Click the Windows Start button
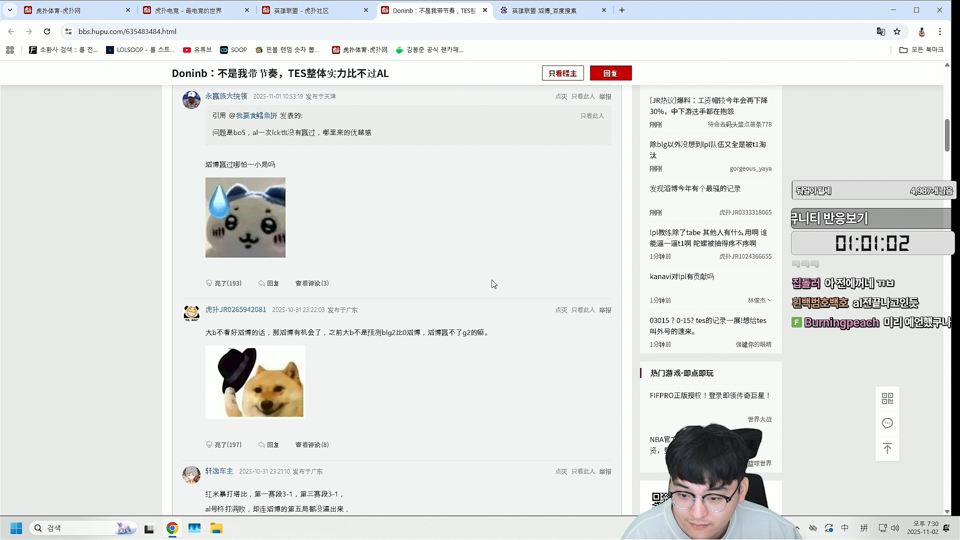The height and width of the screenshot is (540, 960). tap(16, 528)
